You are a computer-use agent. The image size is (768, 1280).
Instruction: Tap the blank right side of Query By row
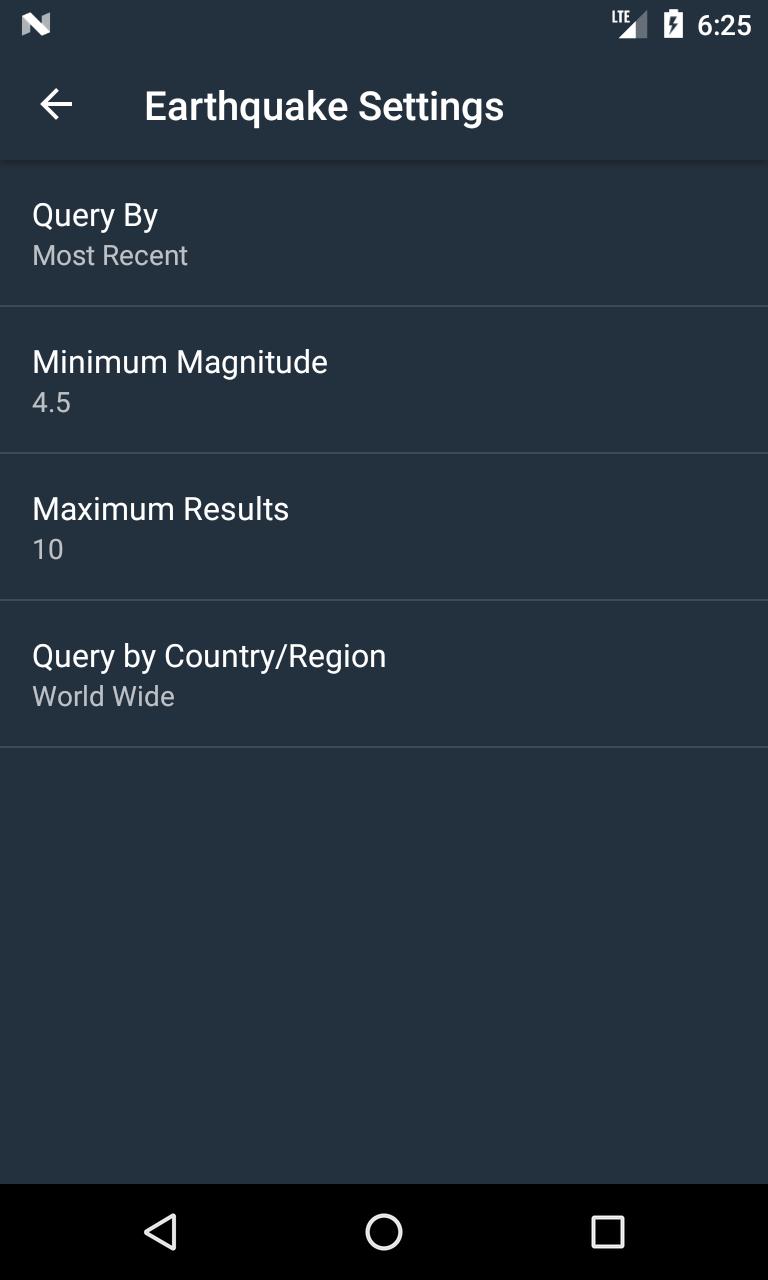click(x=600, y=233)
